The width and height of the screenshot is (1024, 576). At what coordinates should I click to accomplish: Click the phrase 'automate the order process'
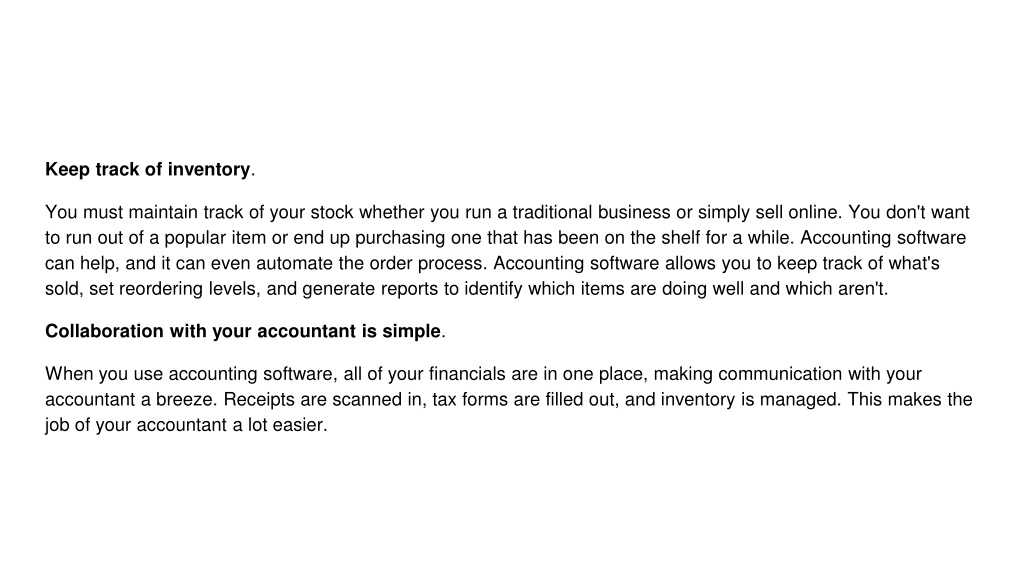pyautogui.click(x=370, y=264)
